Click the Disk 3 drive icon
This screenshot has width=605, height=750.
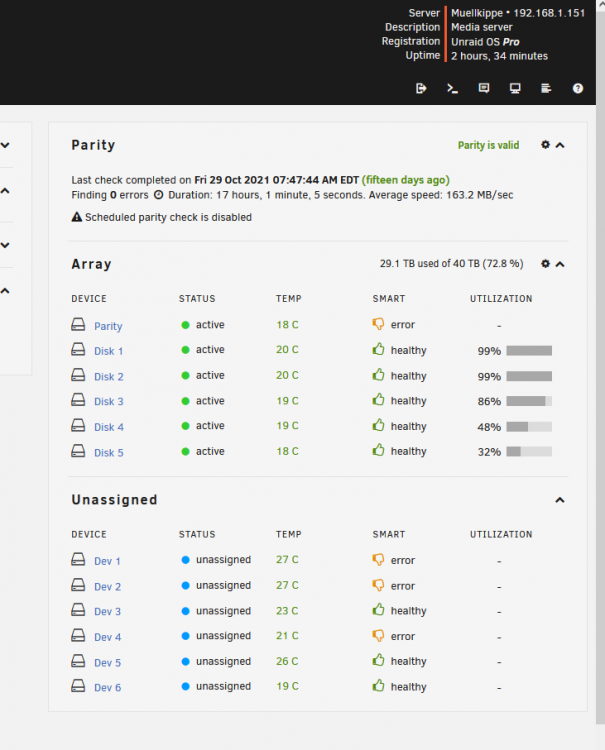pyautogui.click(x=78, y=400)
